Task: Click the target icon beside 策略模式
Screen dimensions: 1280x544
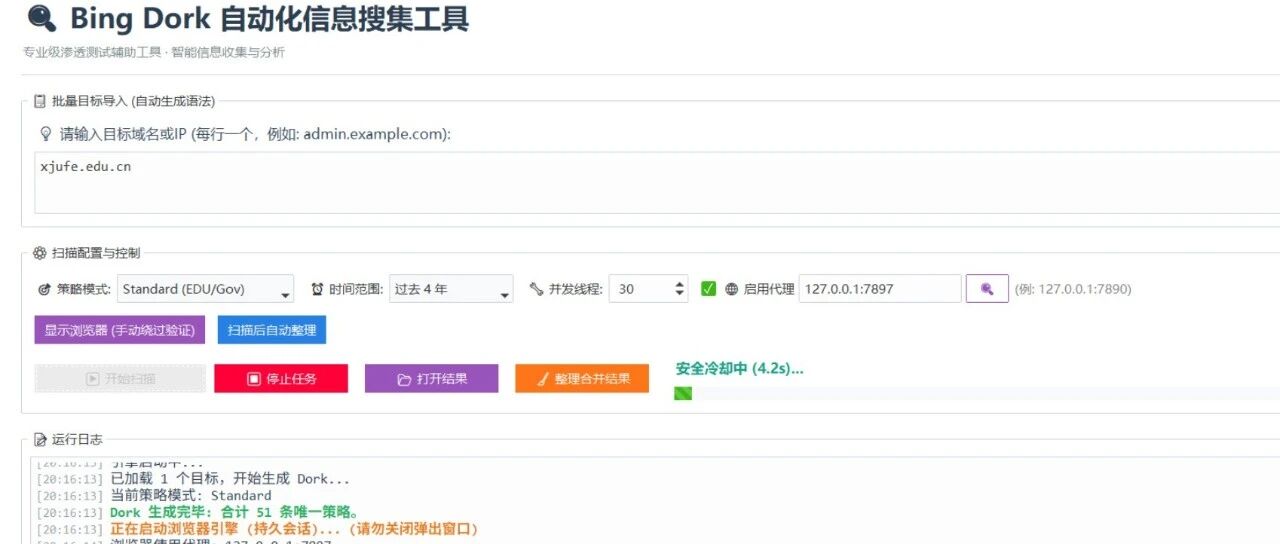Action: [44, 289]
